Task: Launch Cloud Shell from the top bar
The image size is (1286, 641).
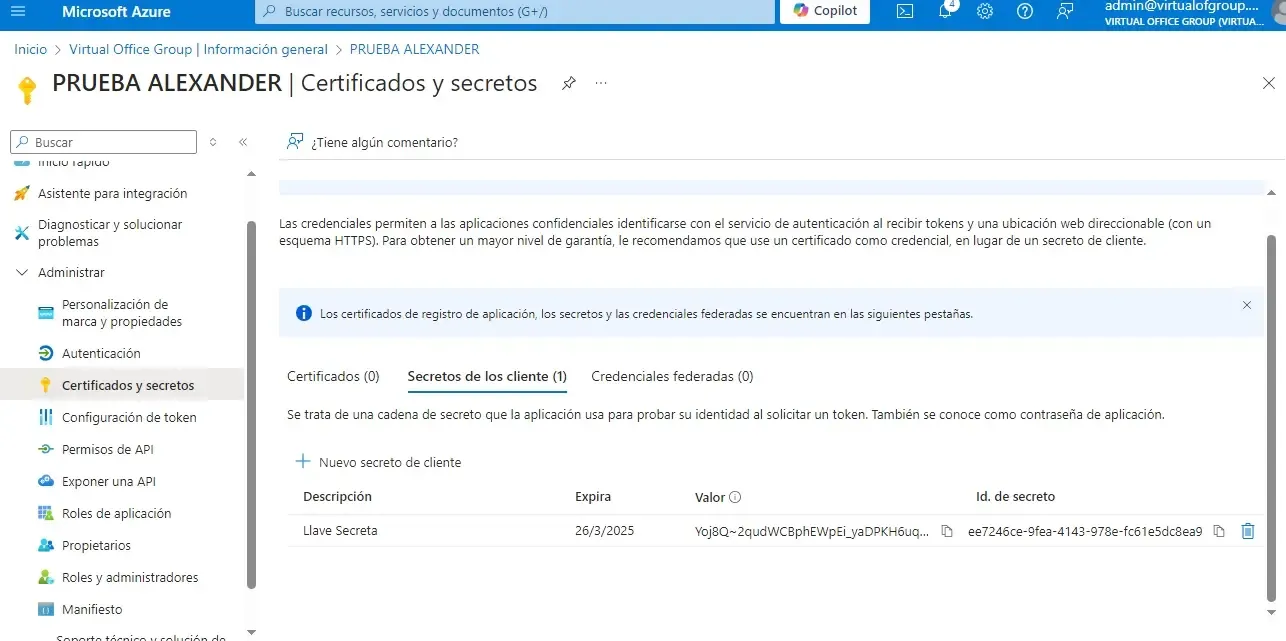Action: [x=904, y=12]
